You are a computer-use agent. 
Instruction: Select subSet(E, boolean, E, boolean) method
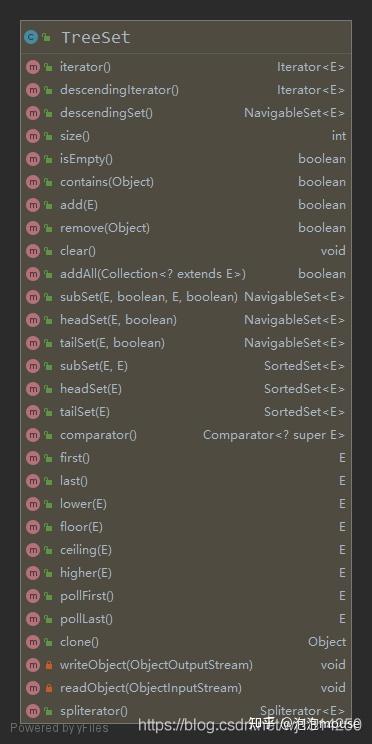(x=149, y=297)
